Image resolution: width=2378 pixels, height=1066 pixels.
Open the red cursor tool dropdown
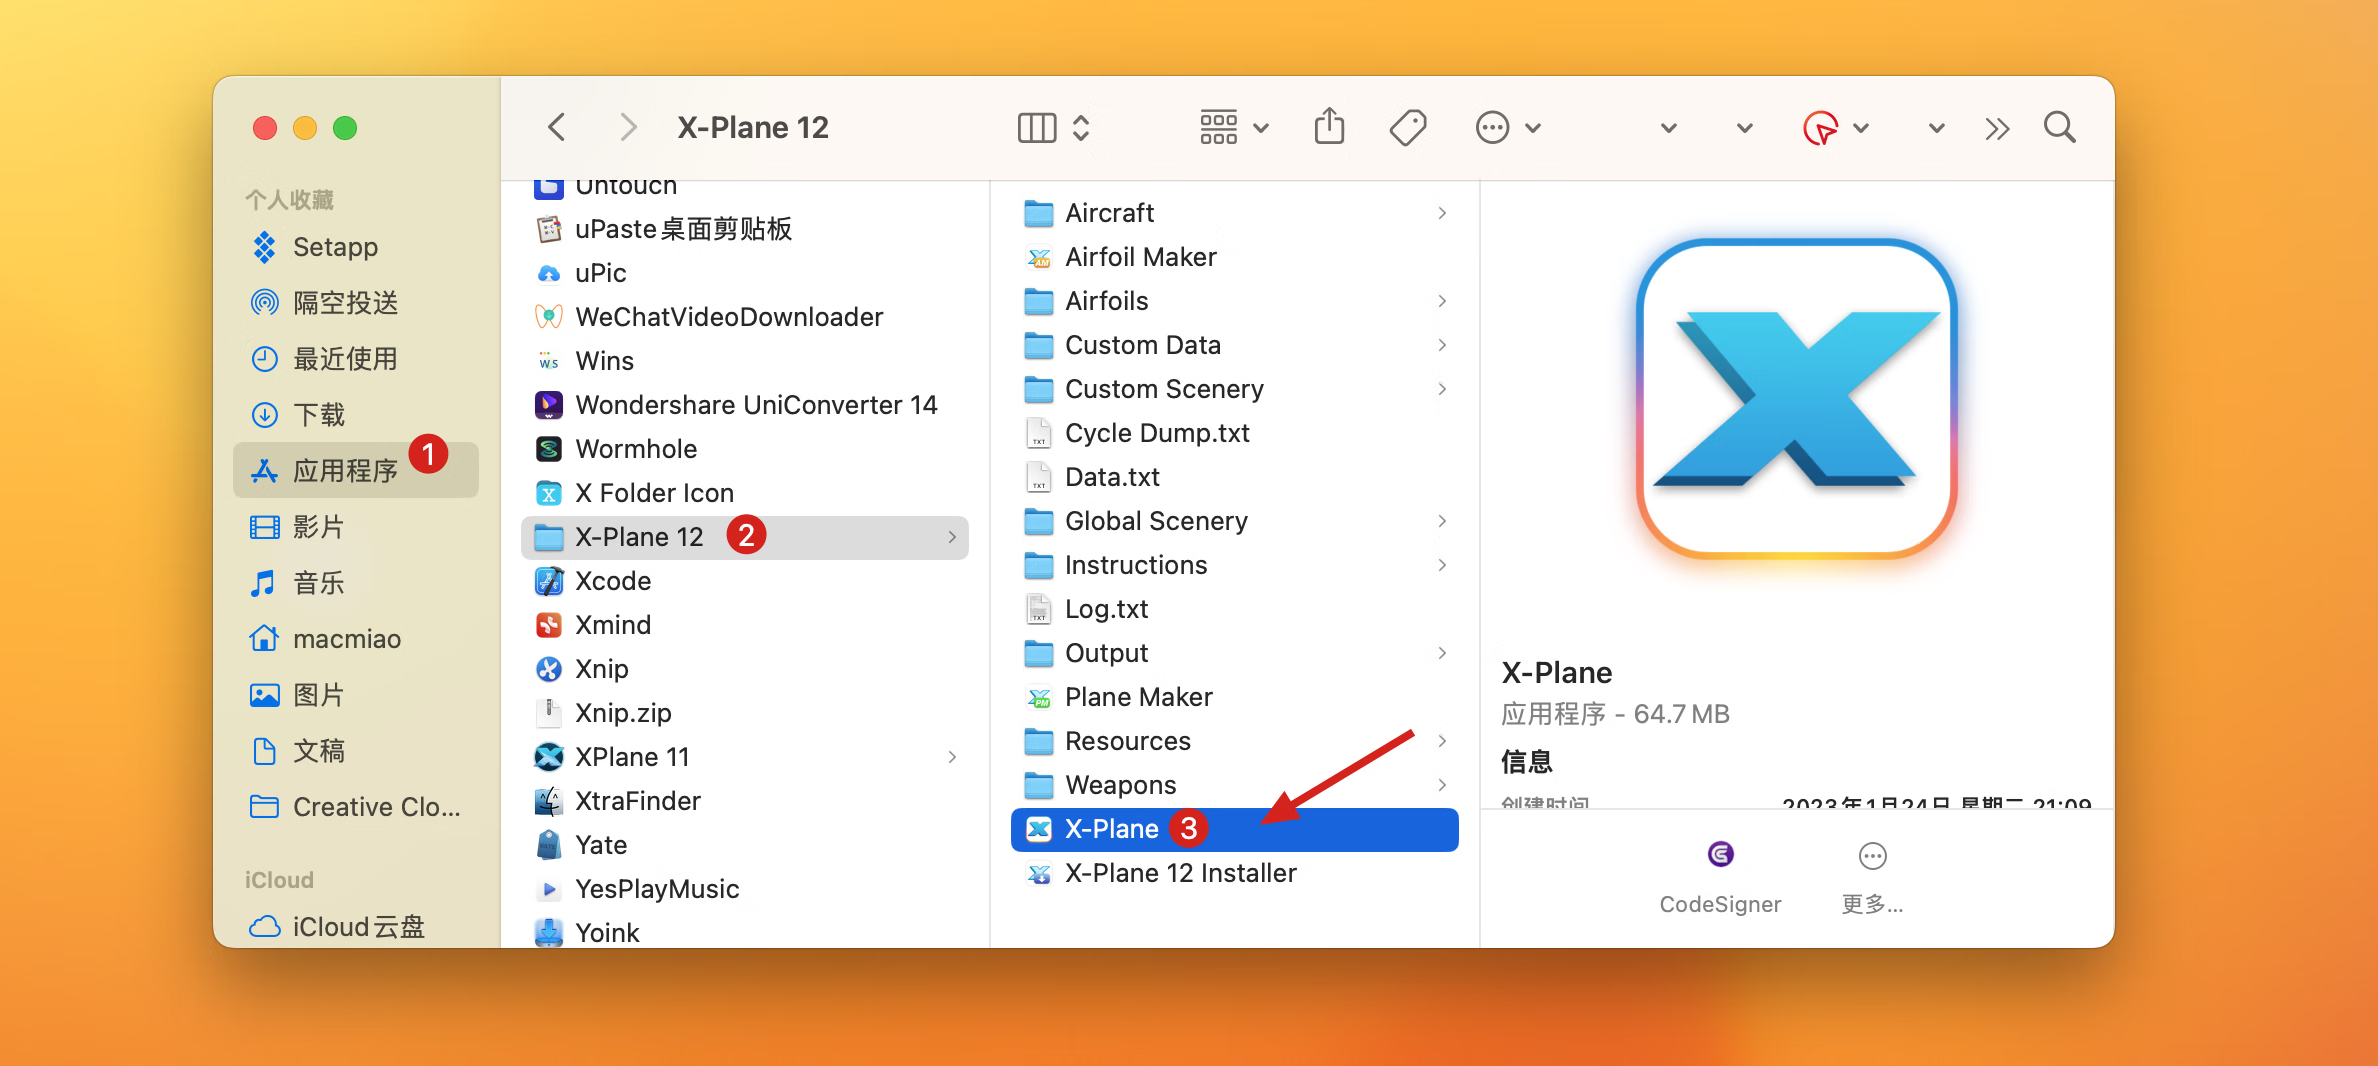tap(1835, 128)
